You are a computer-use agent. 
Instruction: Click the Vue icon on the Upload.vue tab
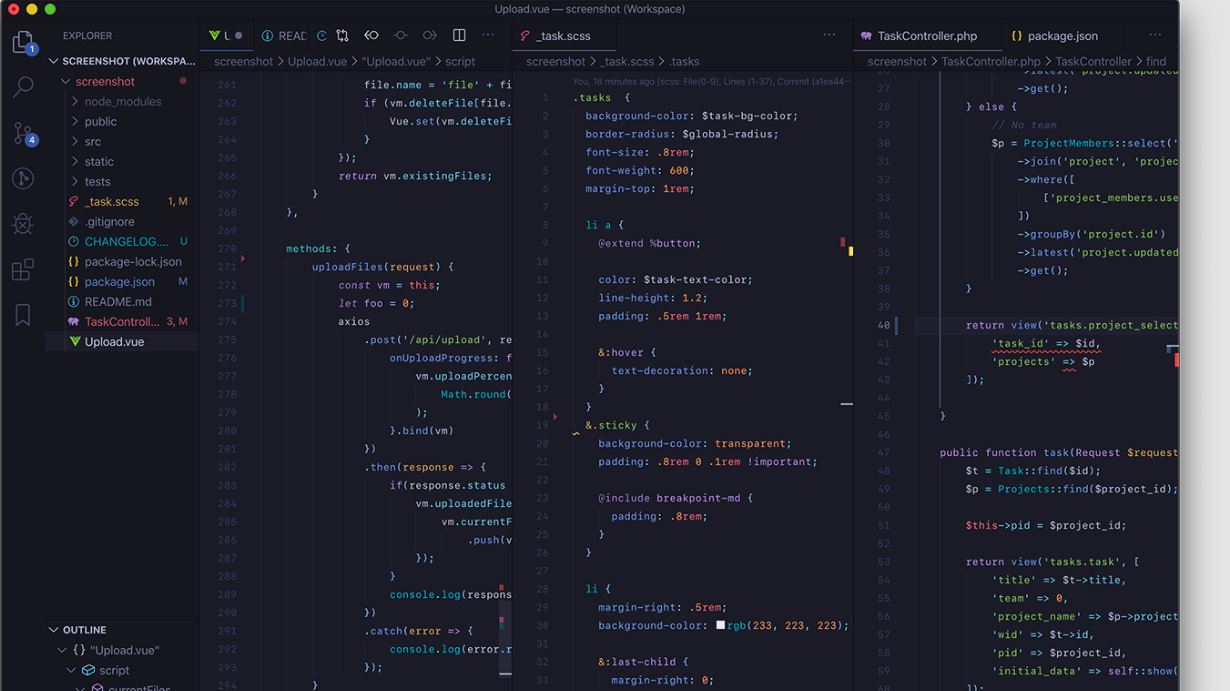[x=214, y=36]
